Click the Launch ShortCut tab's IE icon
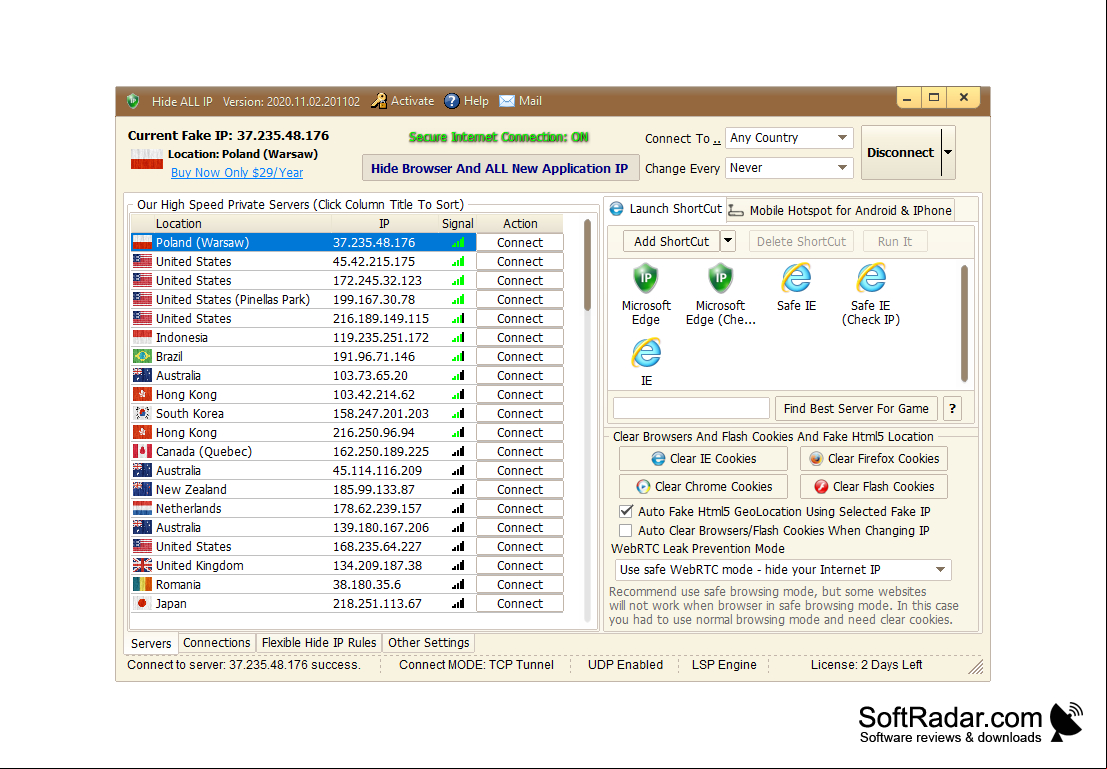 (x=616, y=209)
